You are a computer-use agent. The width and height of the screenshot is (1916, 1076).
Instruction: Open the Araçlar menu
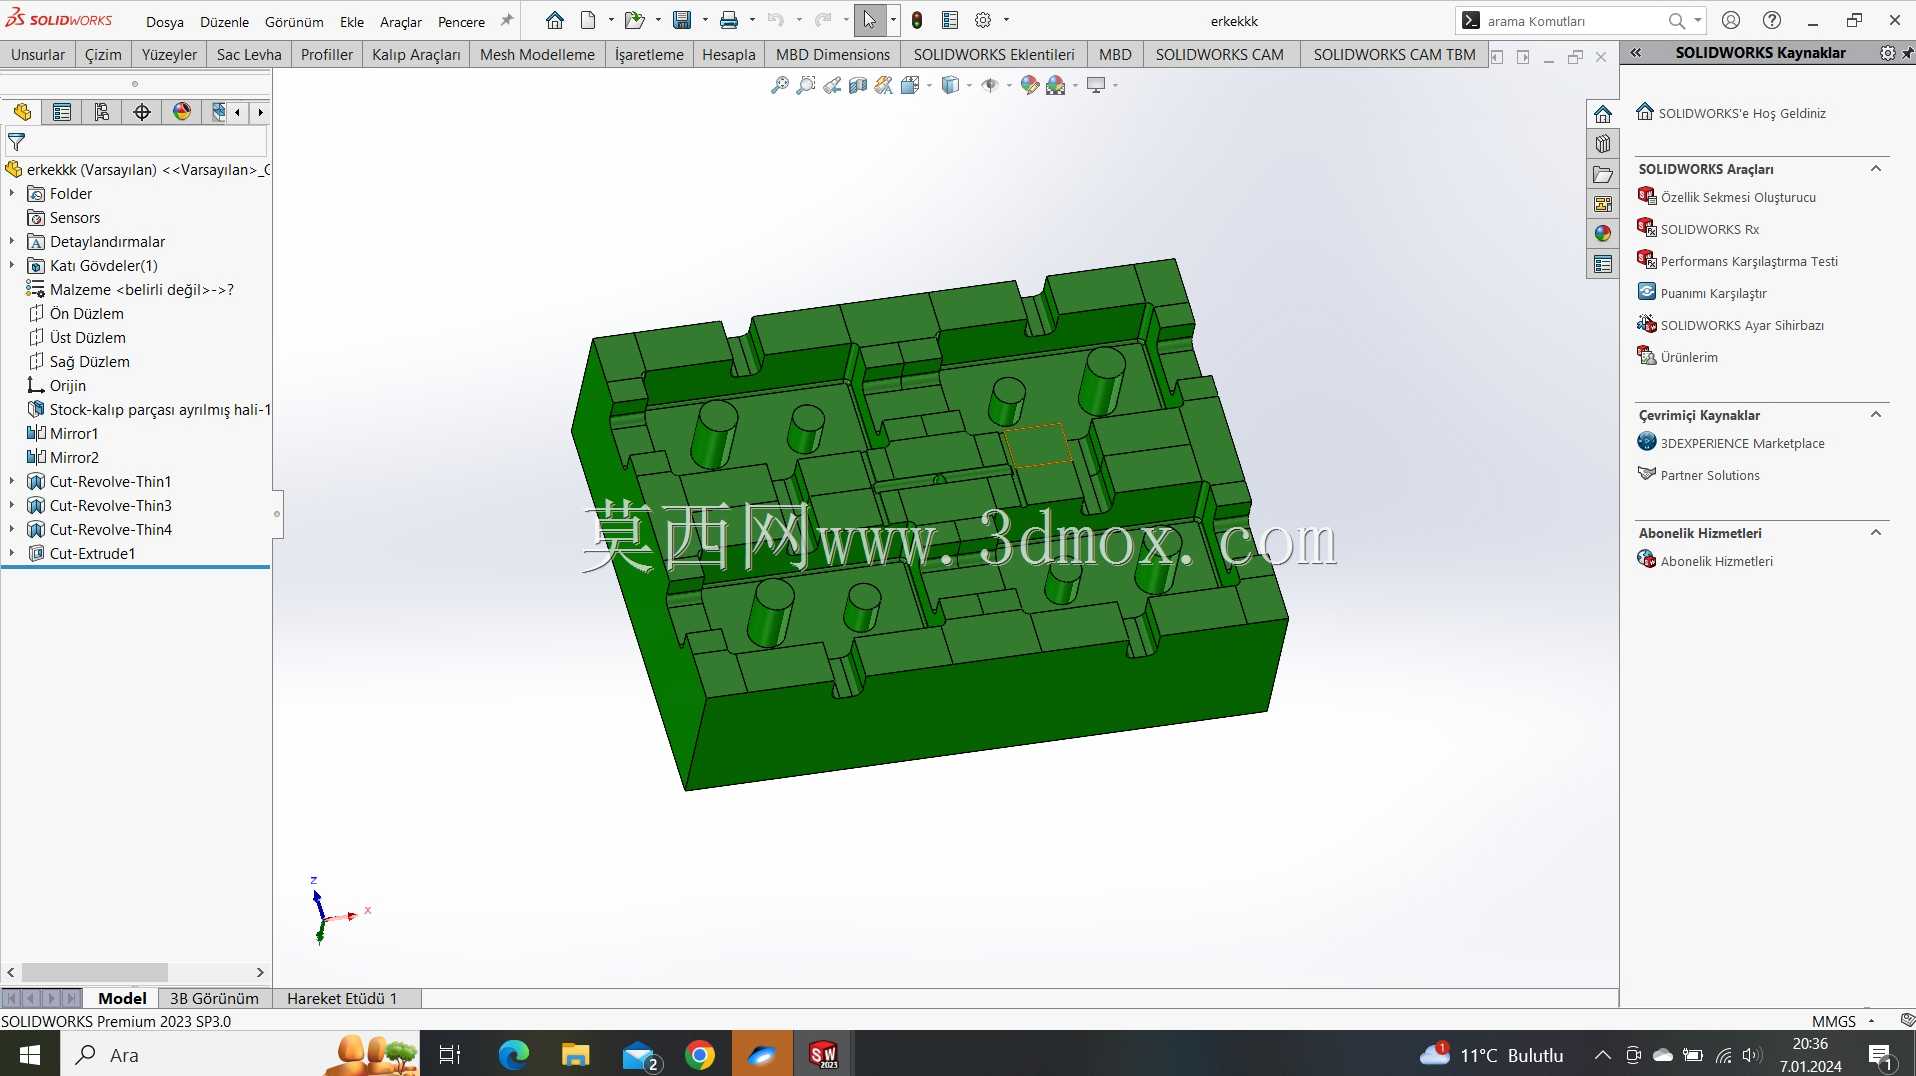(401, 21)
